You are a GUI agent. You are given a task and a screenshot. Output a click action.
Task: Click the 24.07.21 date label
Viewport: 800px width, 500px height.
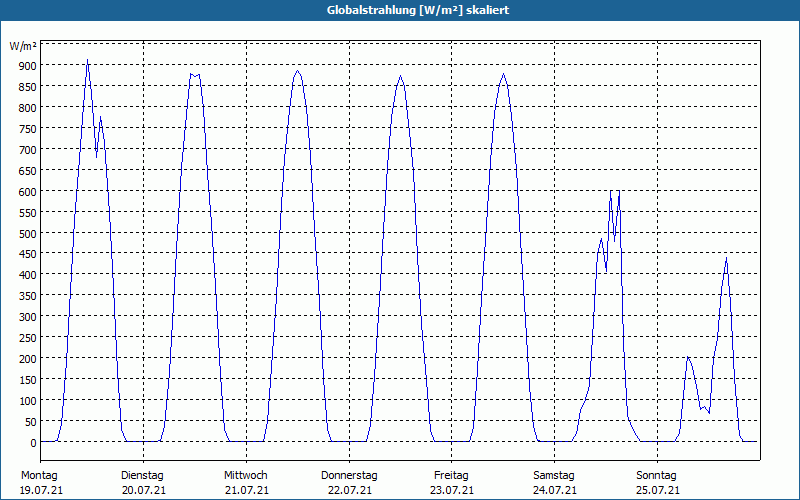point(555,490)
